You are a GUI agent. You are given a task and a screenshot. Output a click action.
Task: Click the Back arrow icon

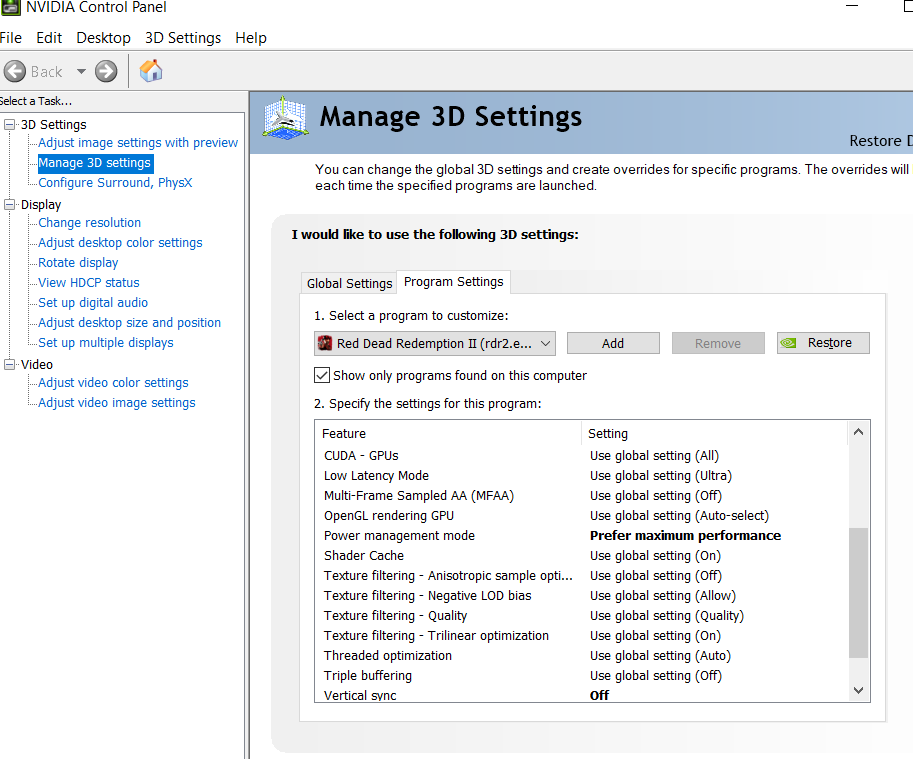[x=15, y=72]
